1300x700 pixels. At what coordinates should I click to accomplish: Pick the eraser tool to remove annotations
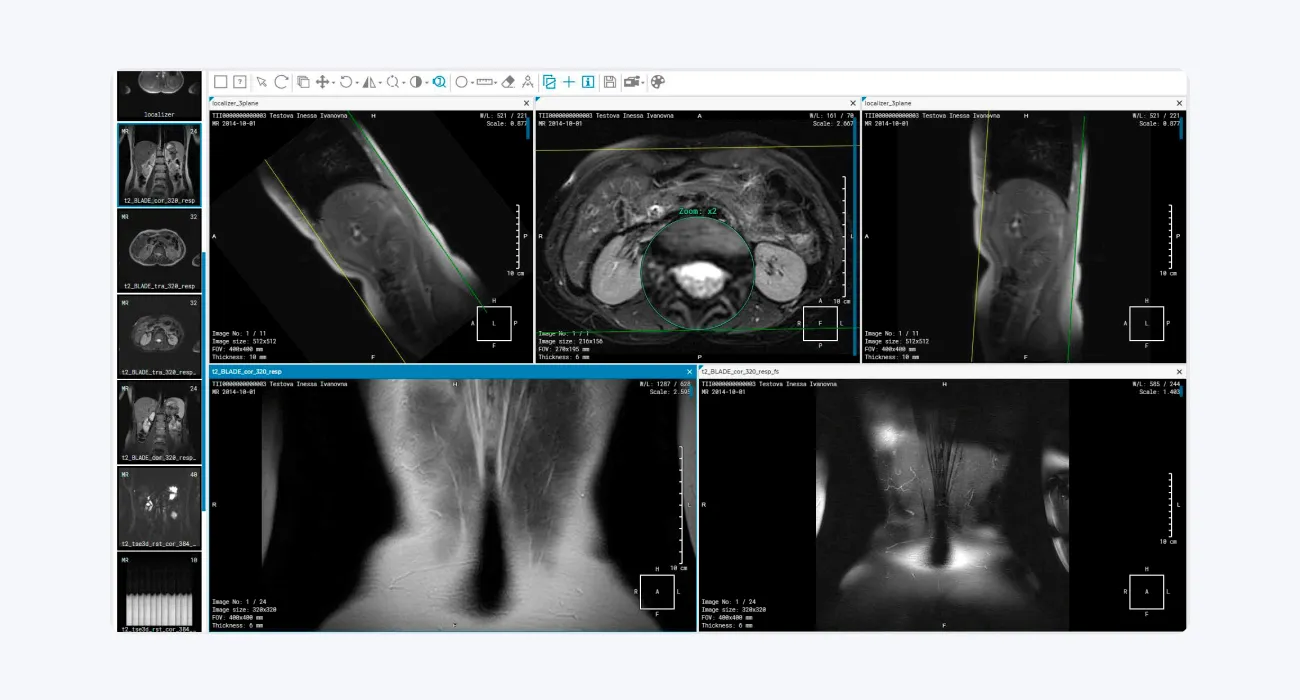pyautogui.click(x=507, y=82)
